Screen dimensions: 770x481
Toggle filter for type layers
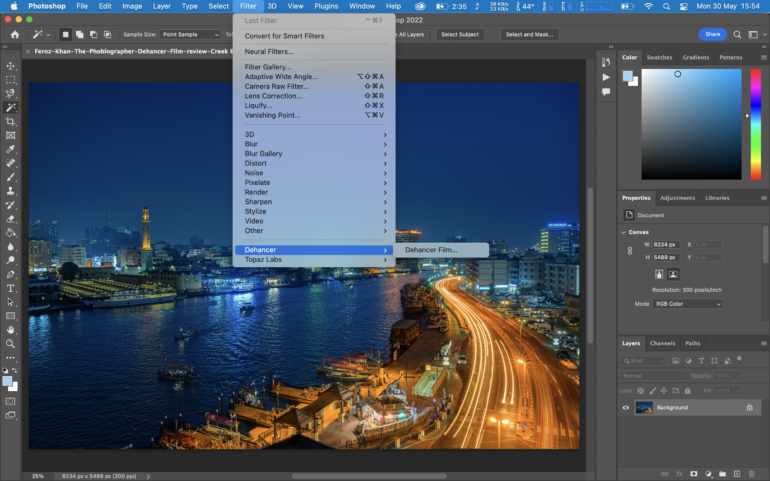(701, 361)
